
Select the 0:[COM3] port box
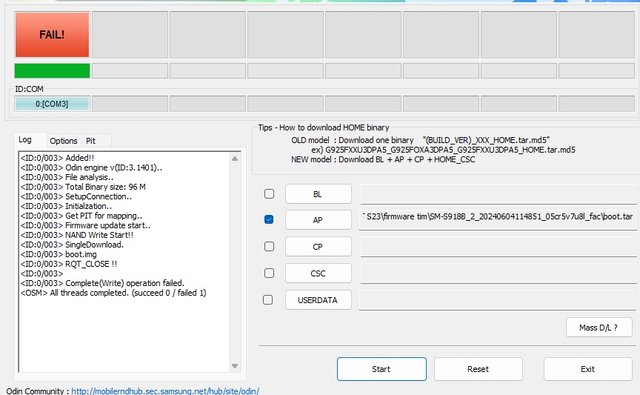(52, 104)
